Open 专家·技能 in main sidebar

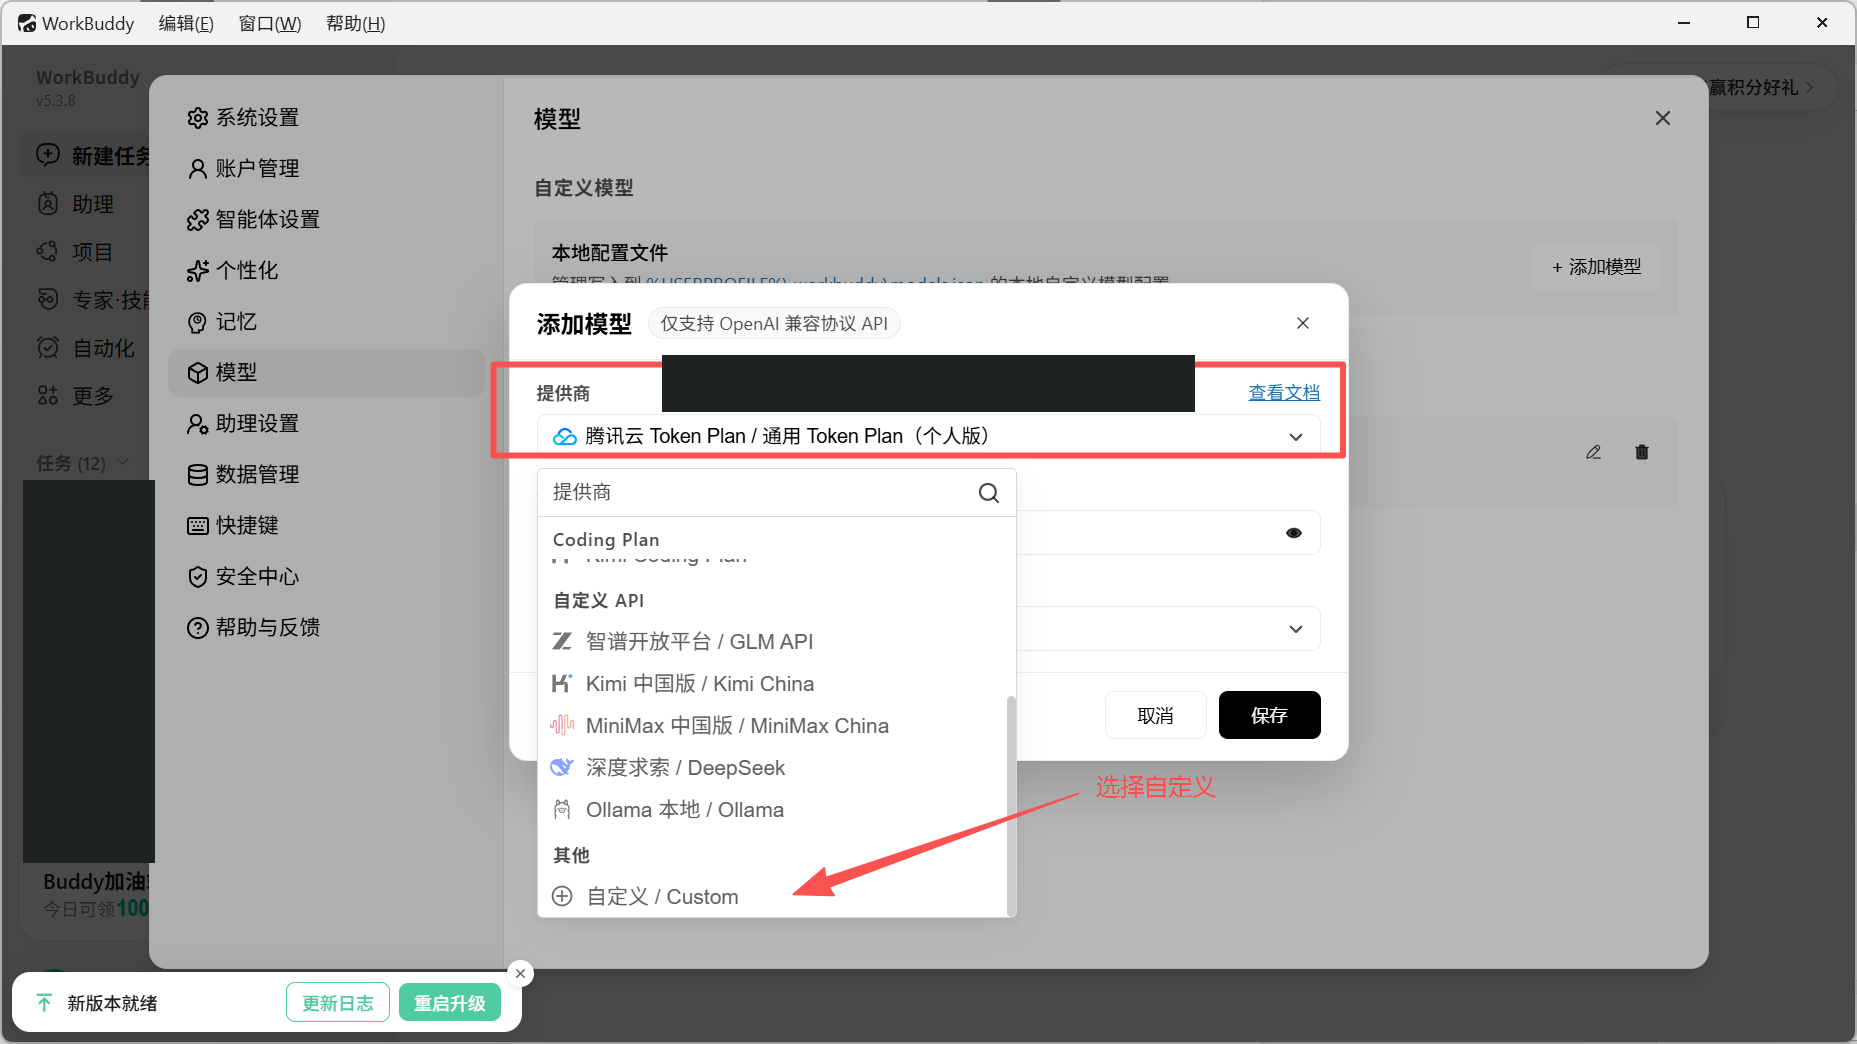pos(93,300)
